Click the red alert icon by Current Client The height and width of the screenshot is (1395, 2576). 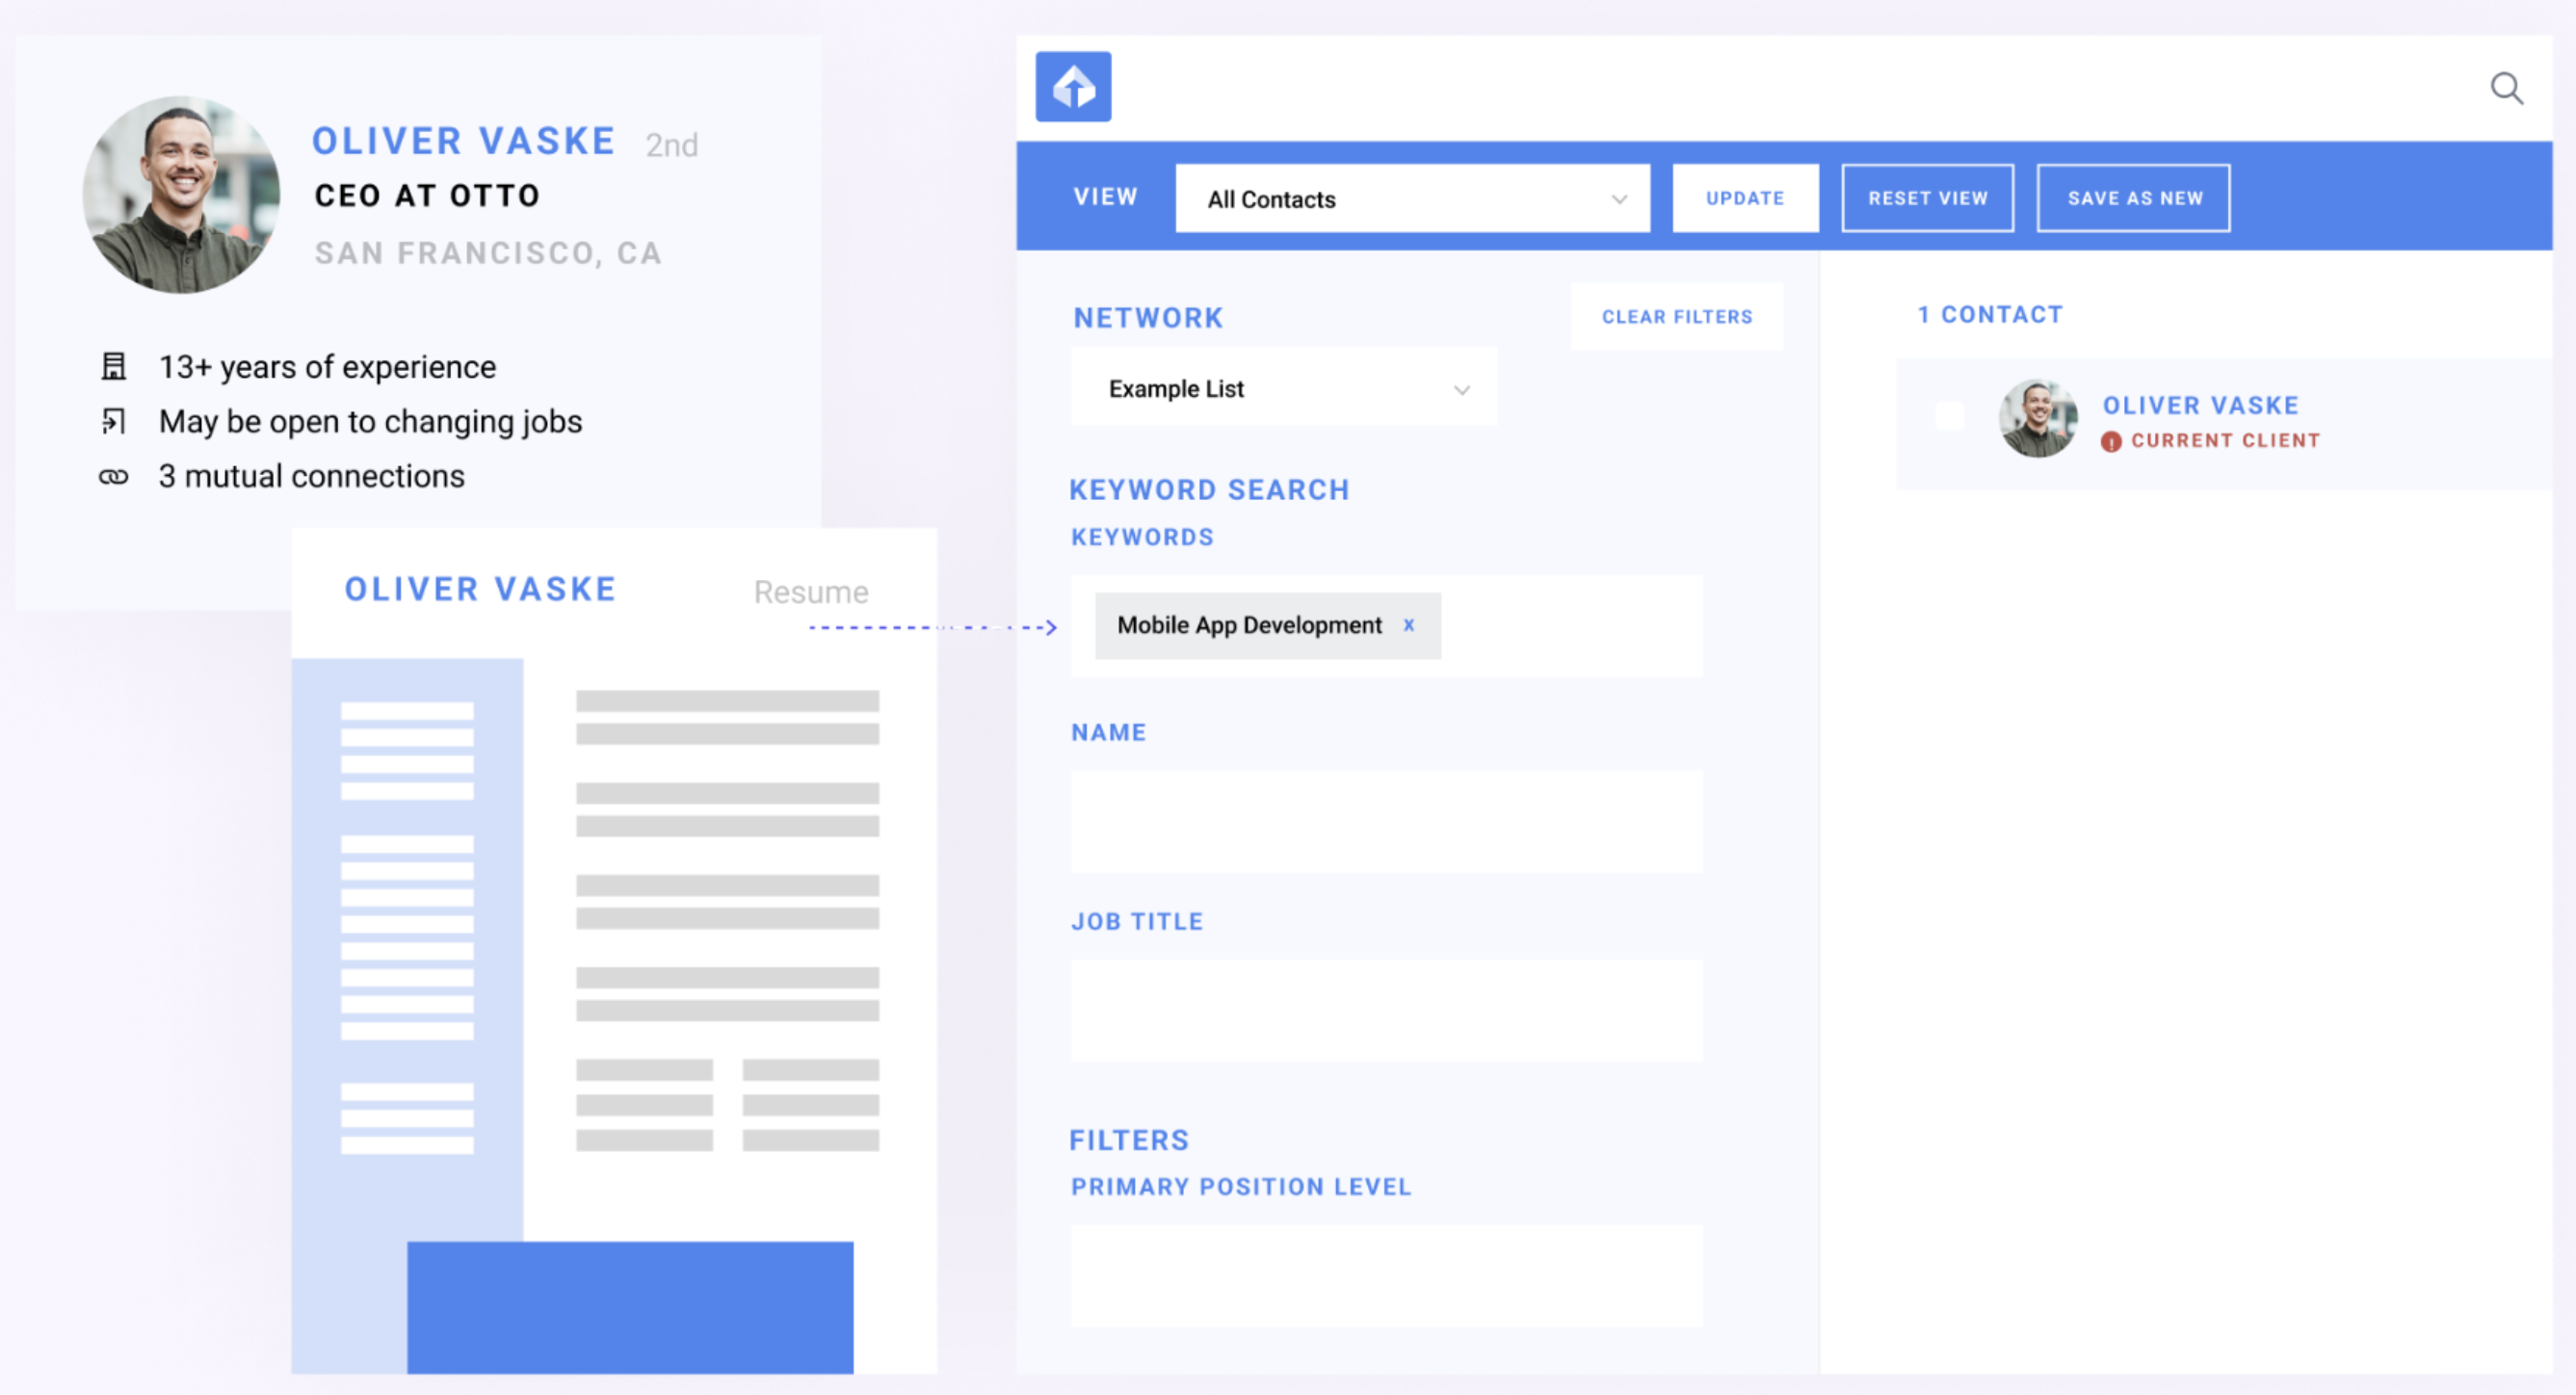pyautogui.click(x=2110, y=441)
